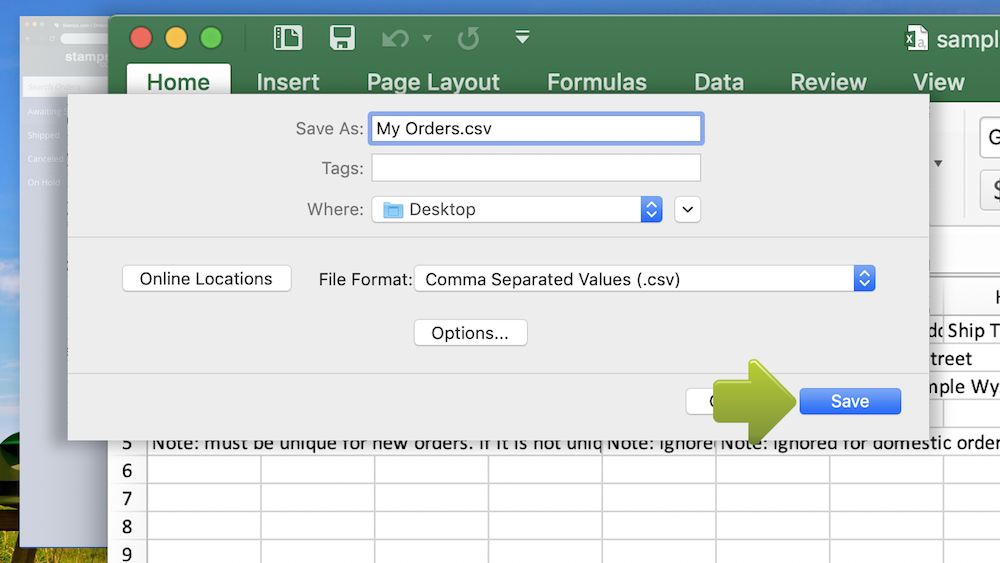
Task: Click the Online Locations button
Action: click(207, 279)
